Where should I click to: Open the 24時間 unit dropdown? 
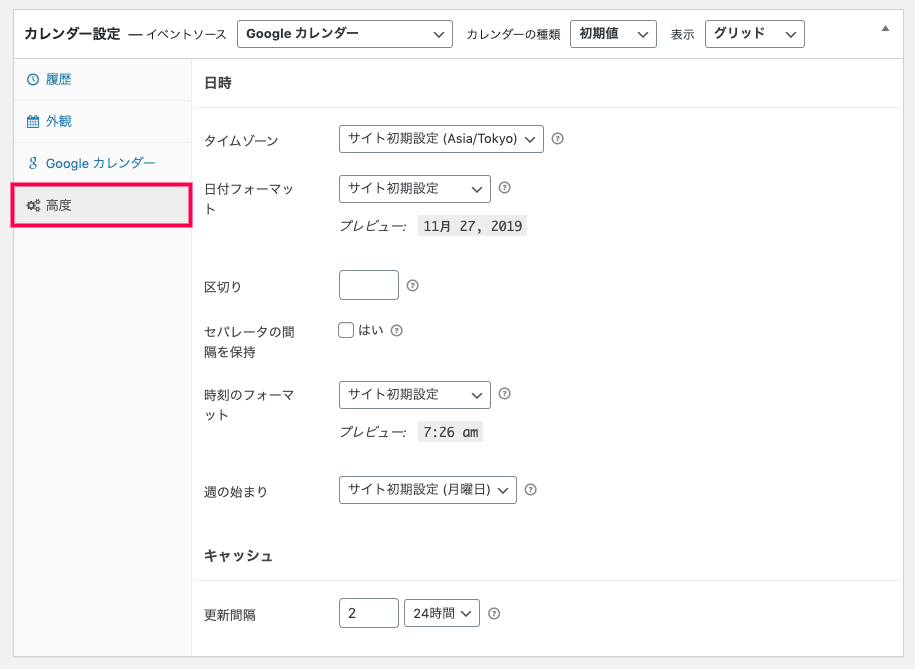click(x=442, y=613)
